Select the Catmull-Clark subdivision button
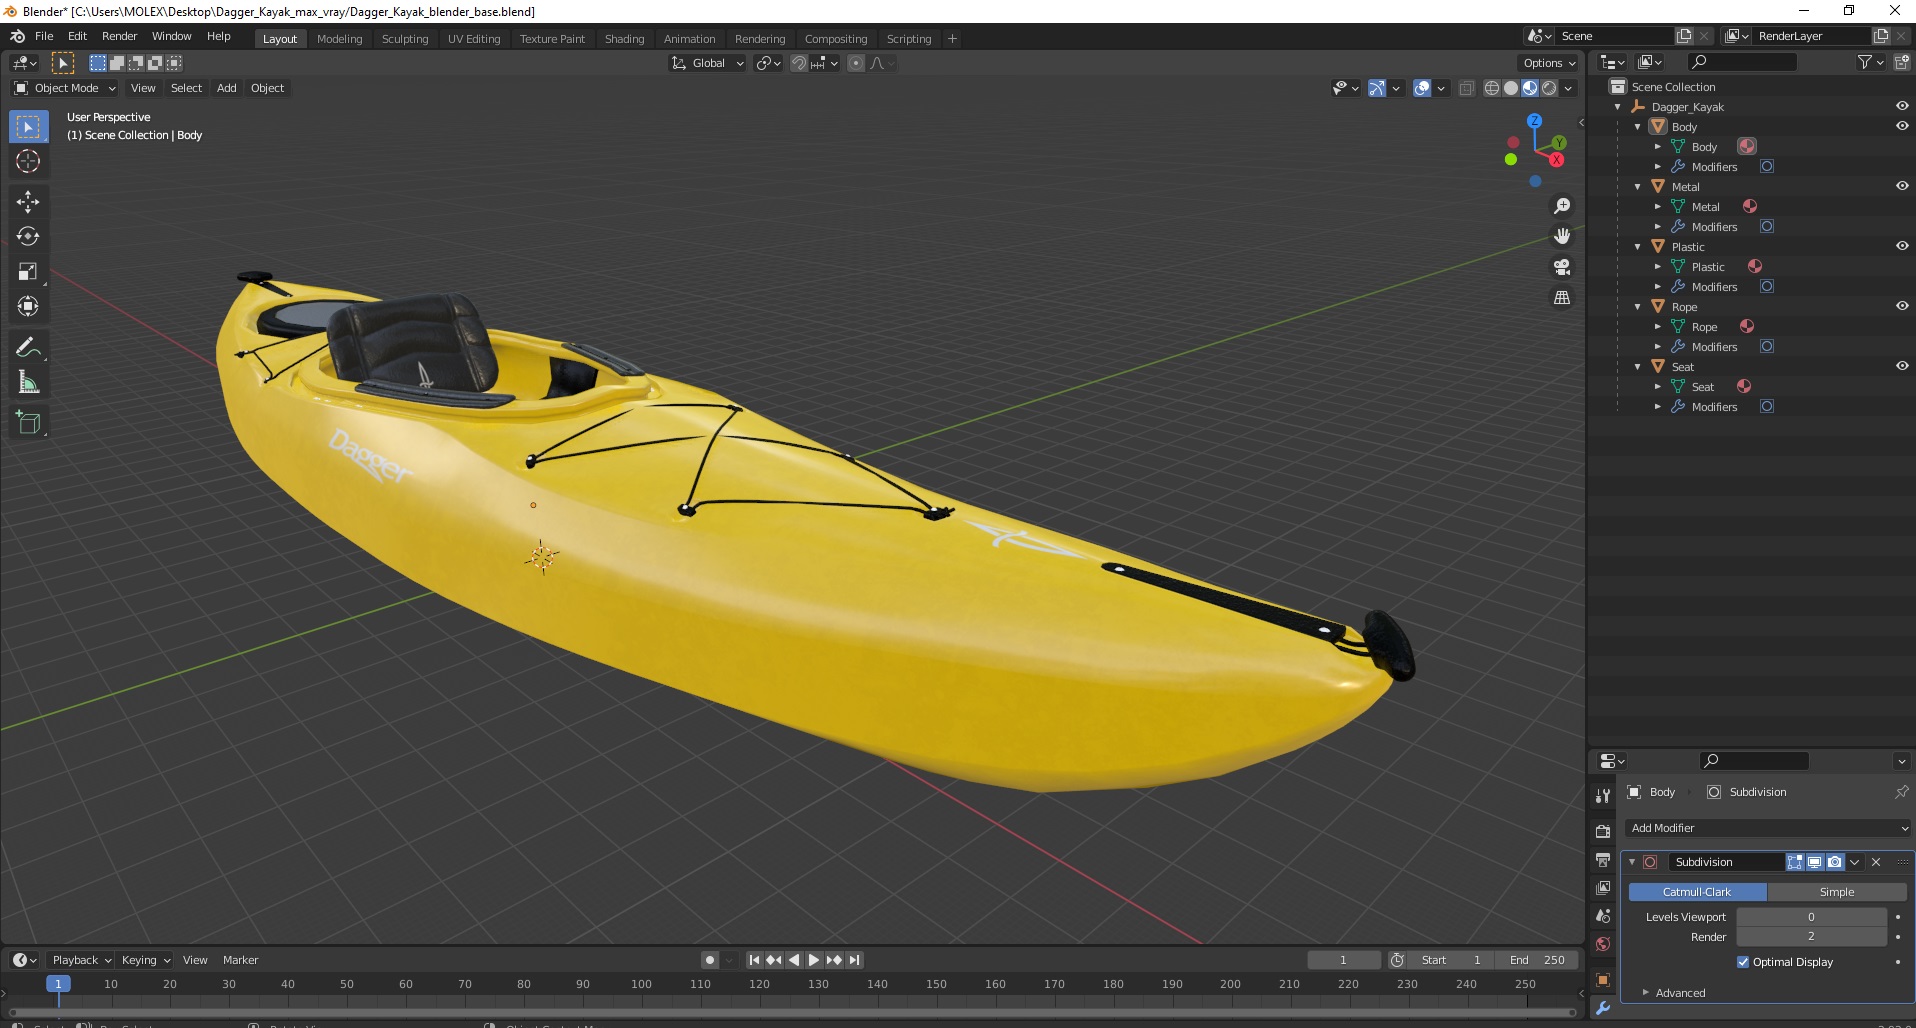Viewport: 1916px width, 1028px height. 1697,892
